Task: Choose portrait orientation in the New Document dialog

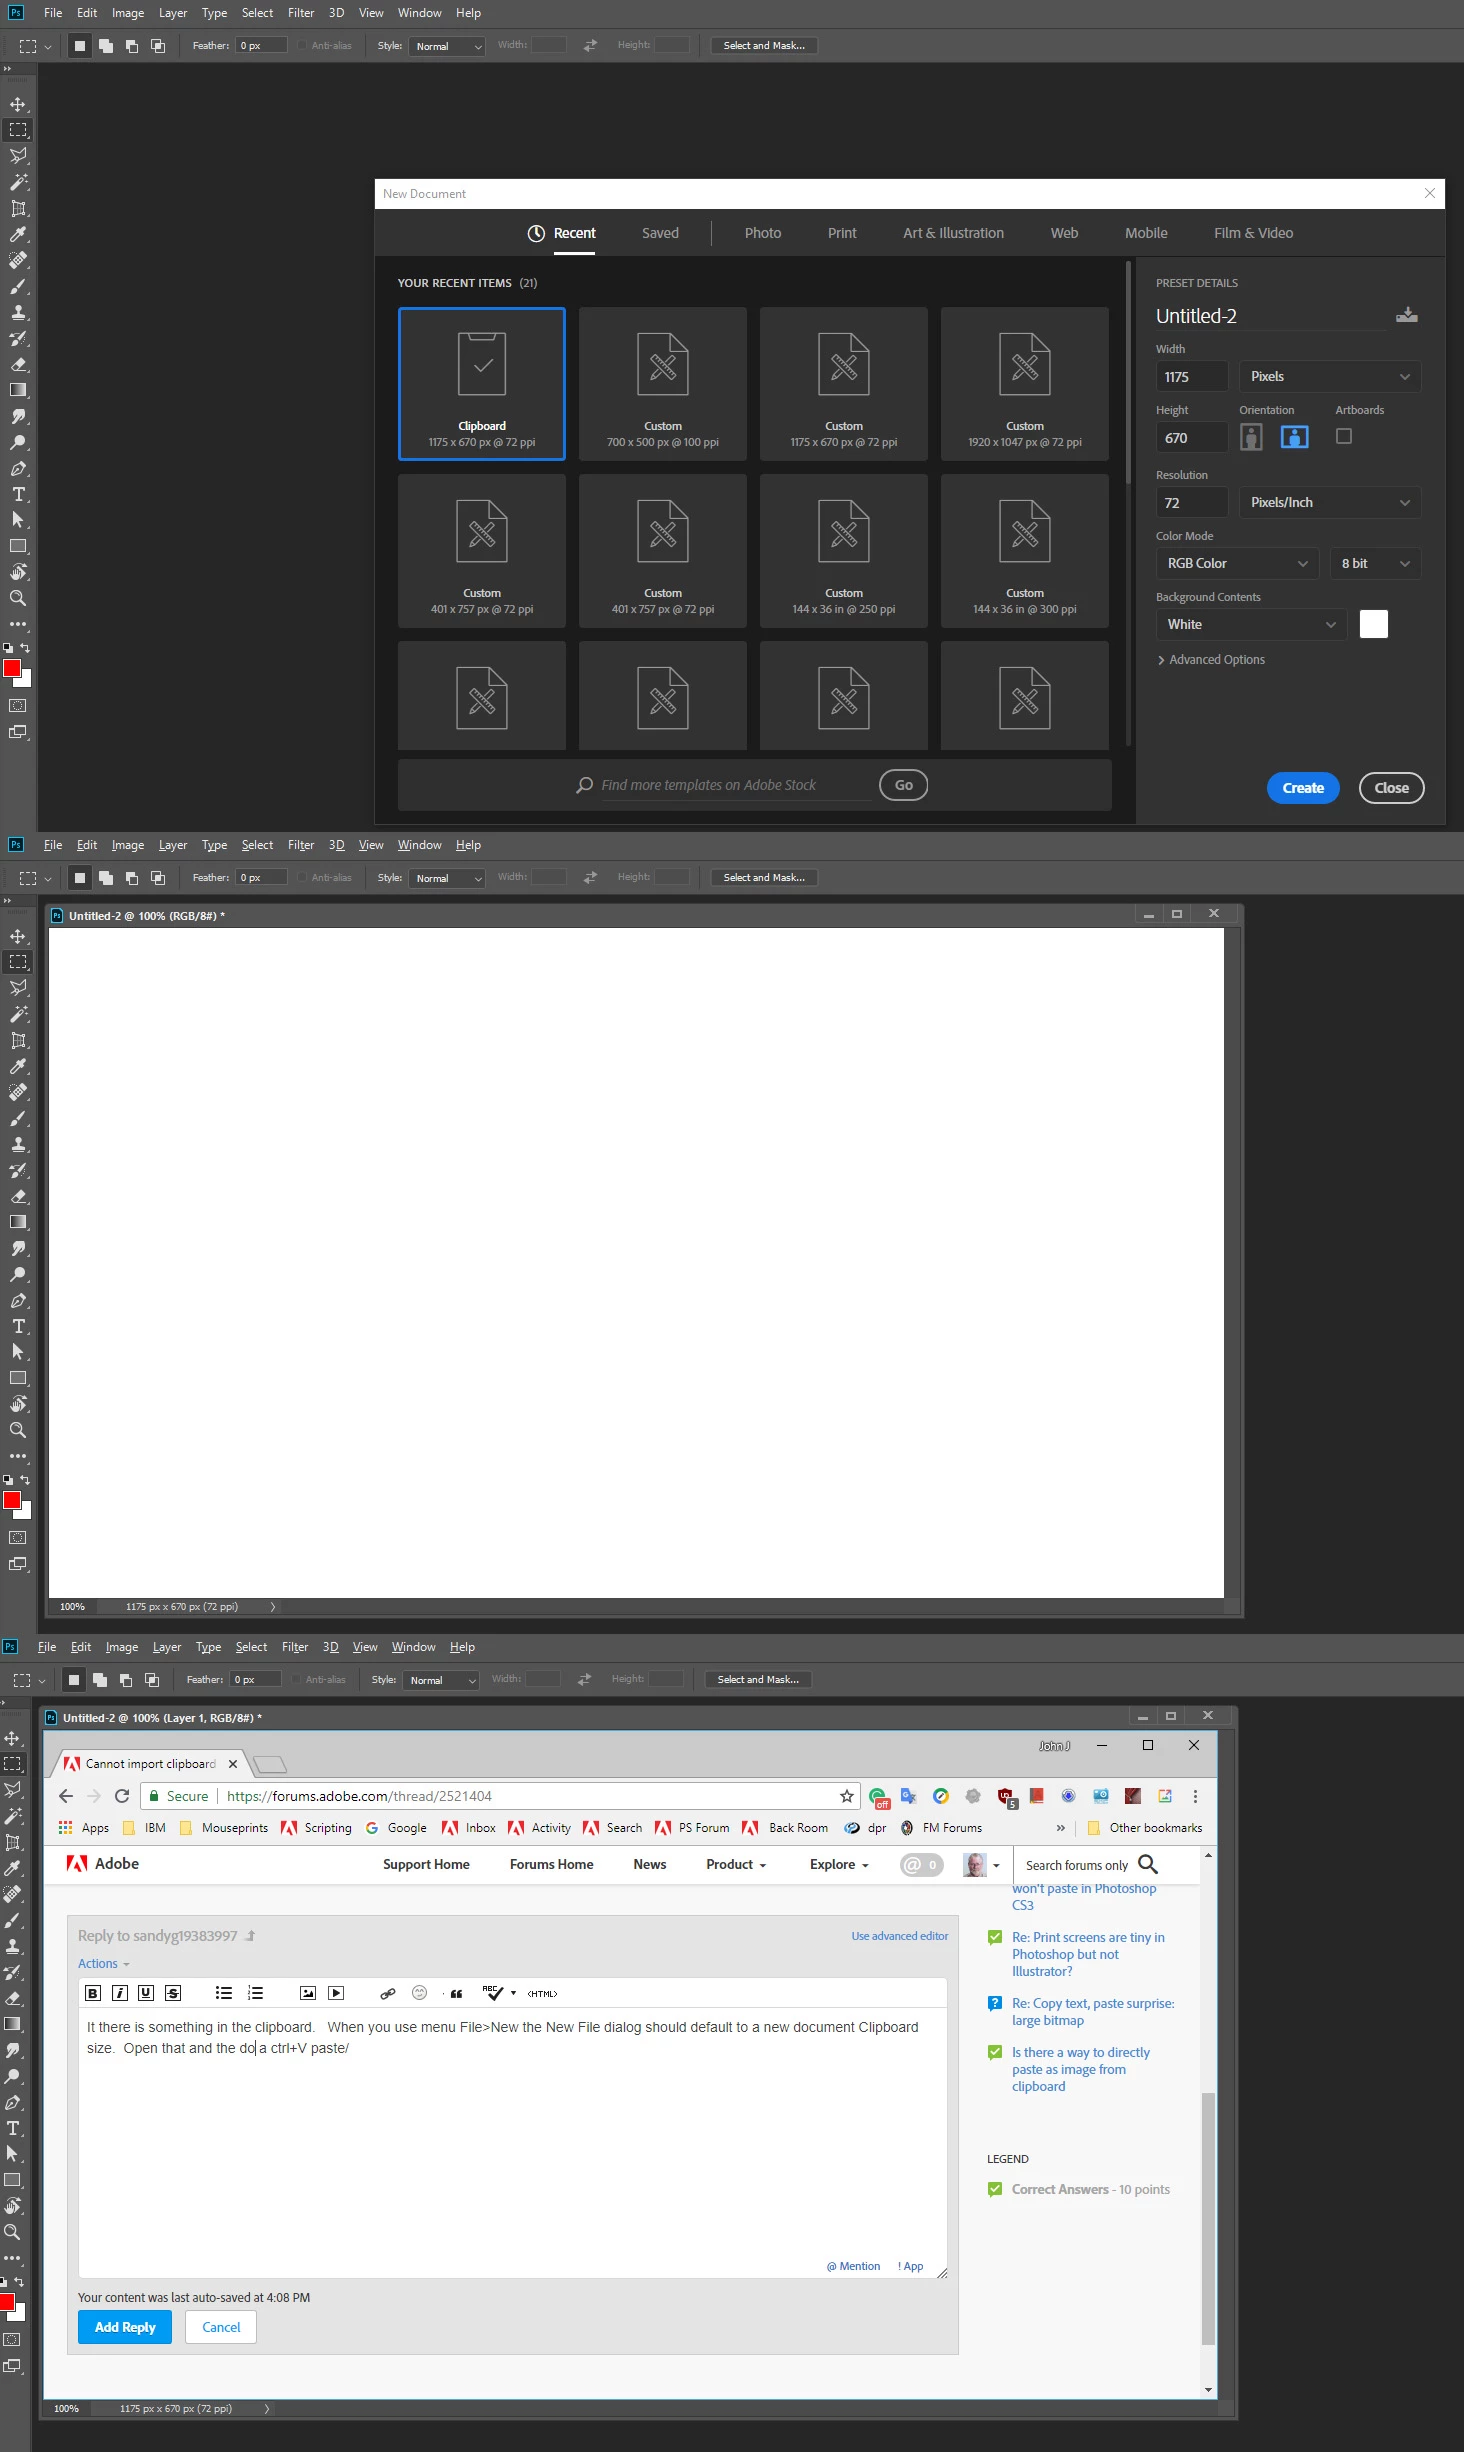Action: click(x=1251, y=437)
